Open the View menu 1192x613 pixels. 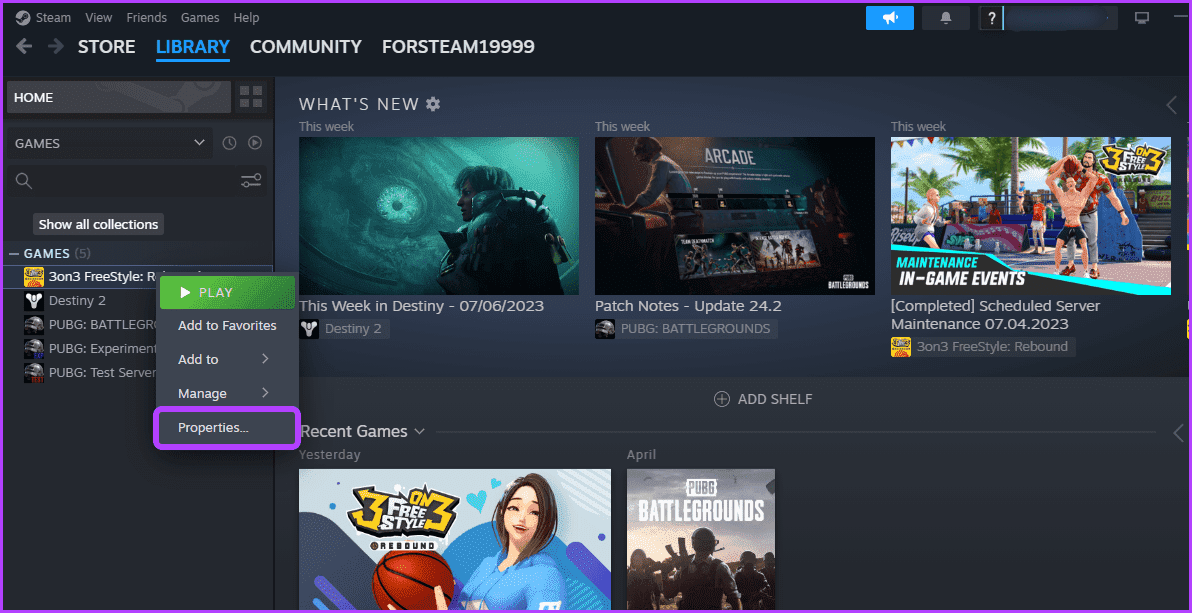point(98,17)
